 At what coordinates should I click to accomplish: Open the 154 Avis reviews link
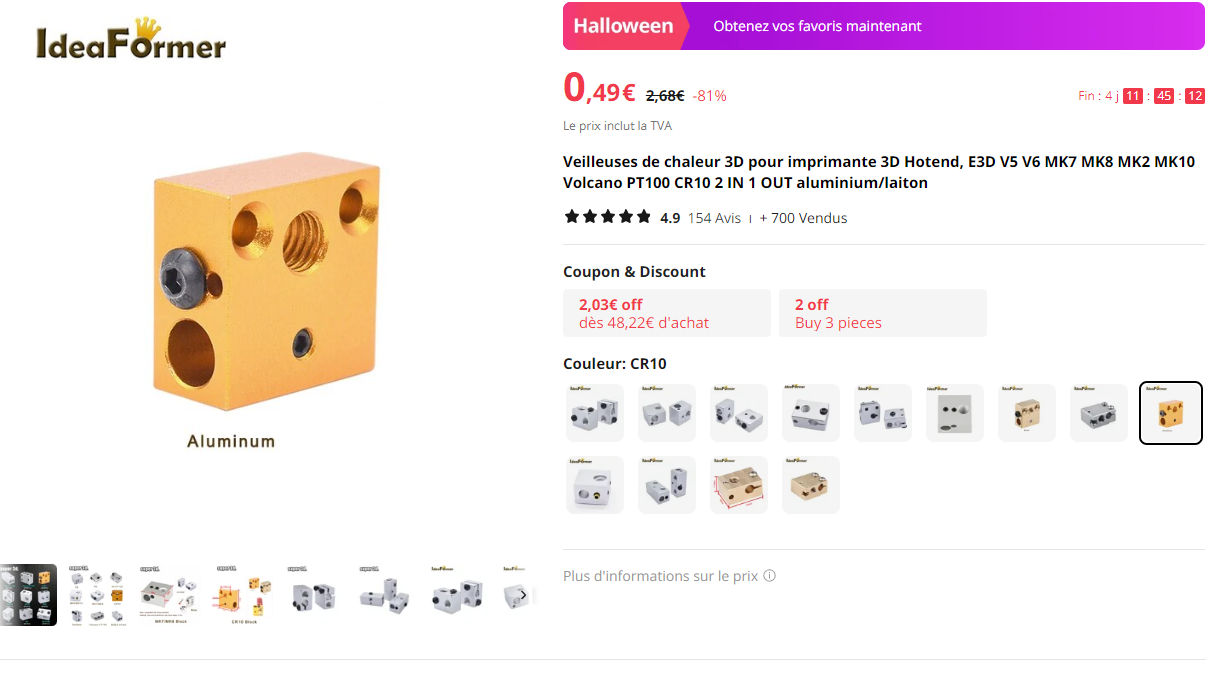[714, 218]
